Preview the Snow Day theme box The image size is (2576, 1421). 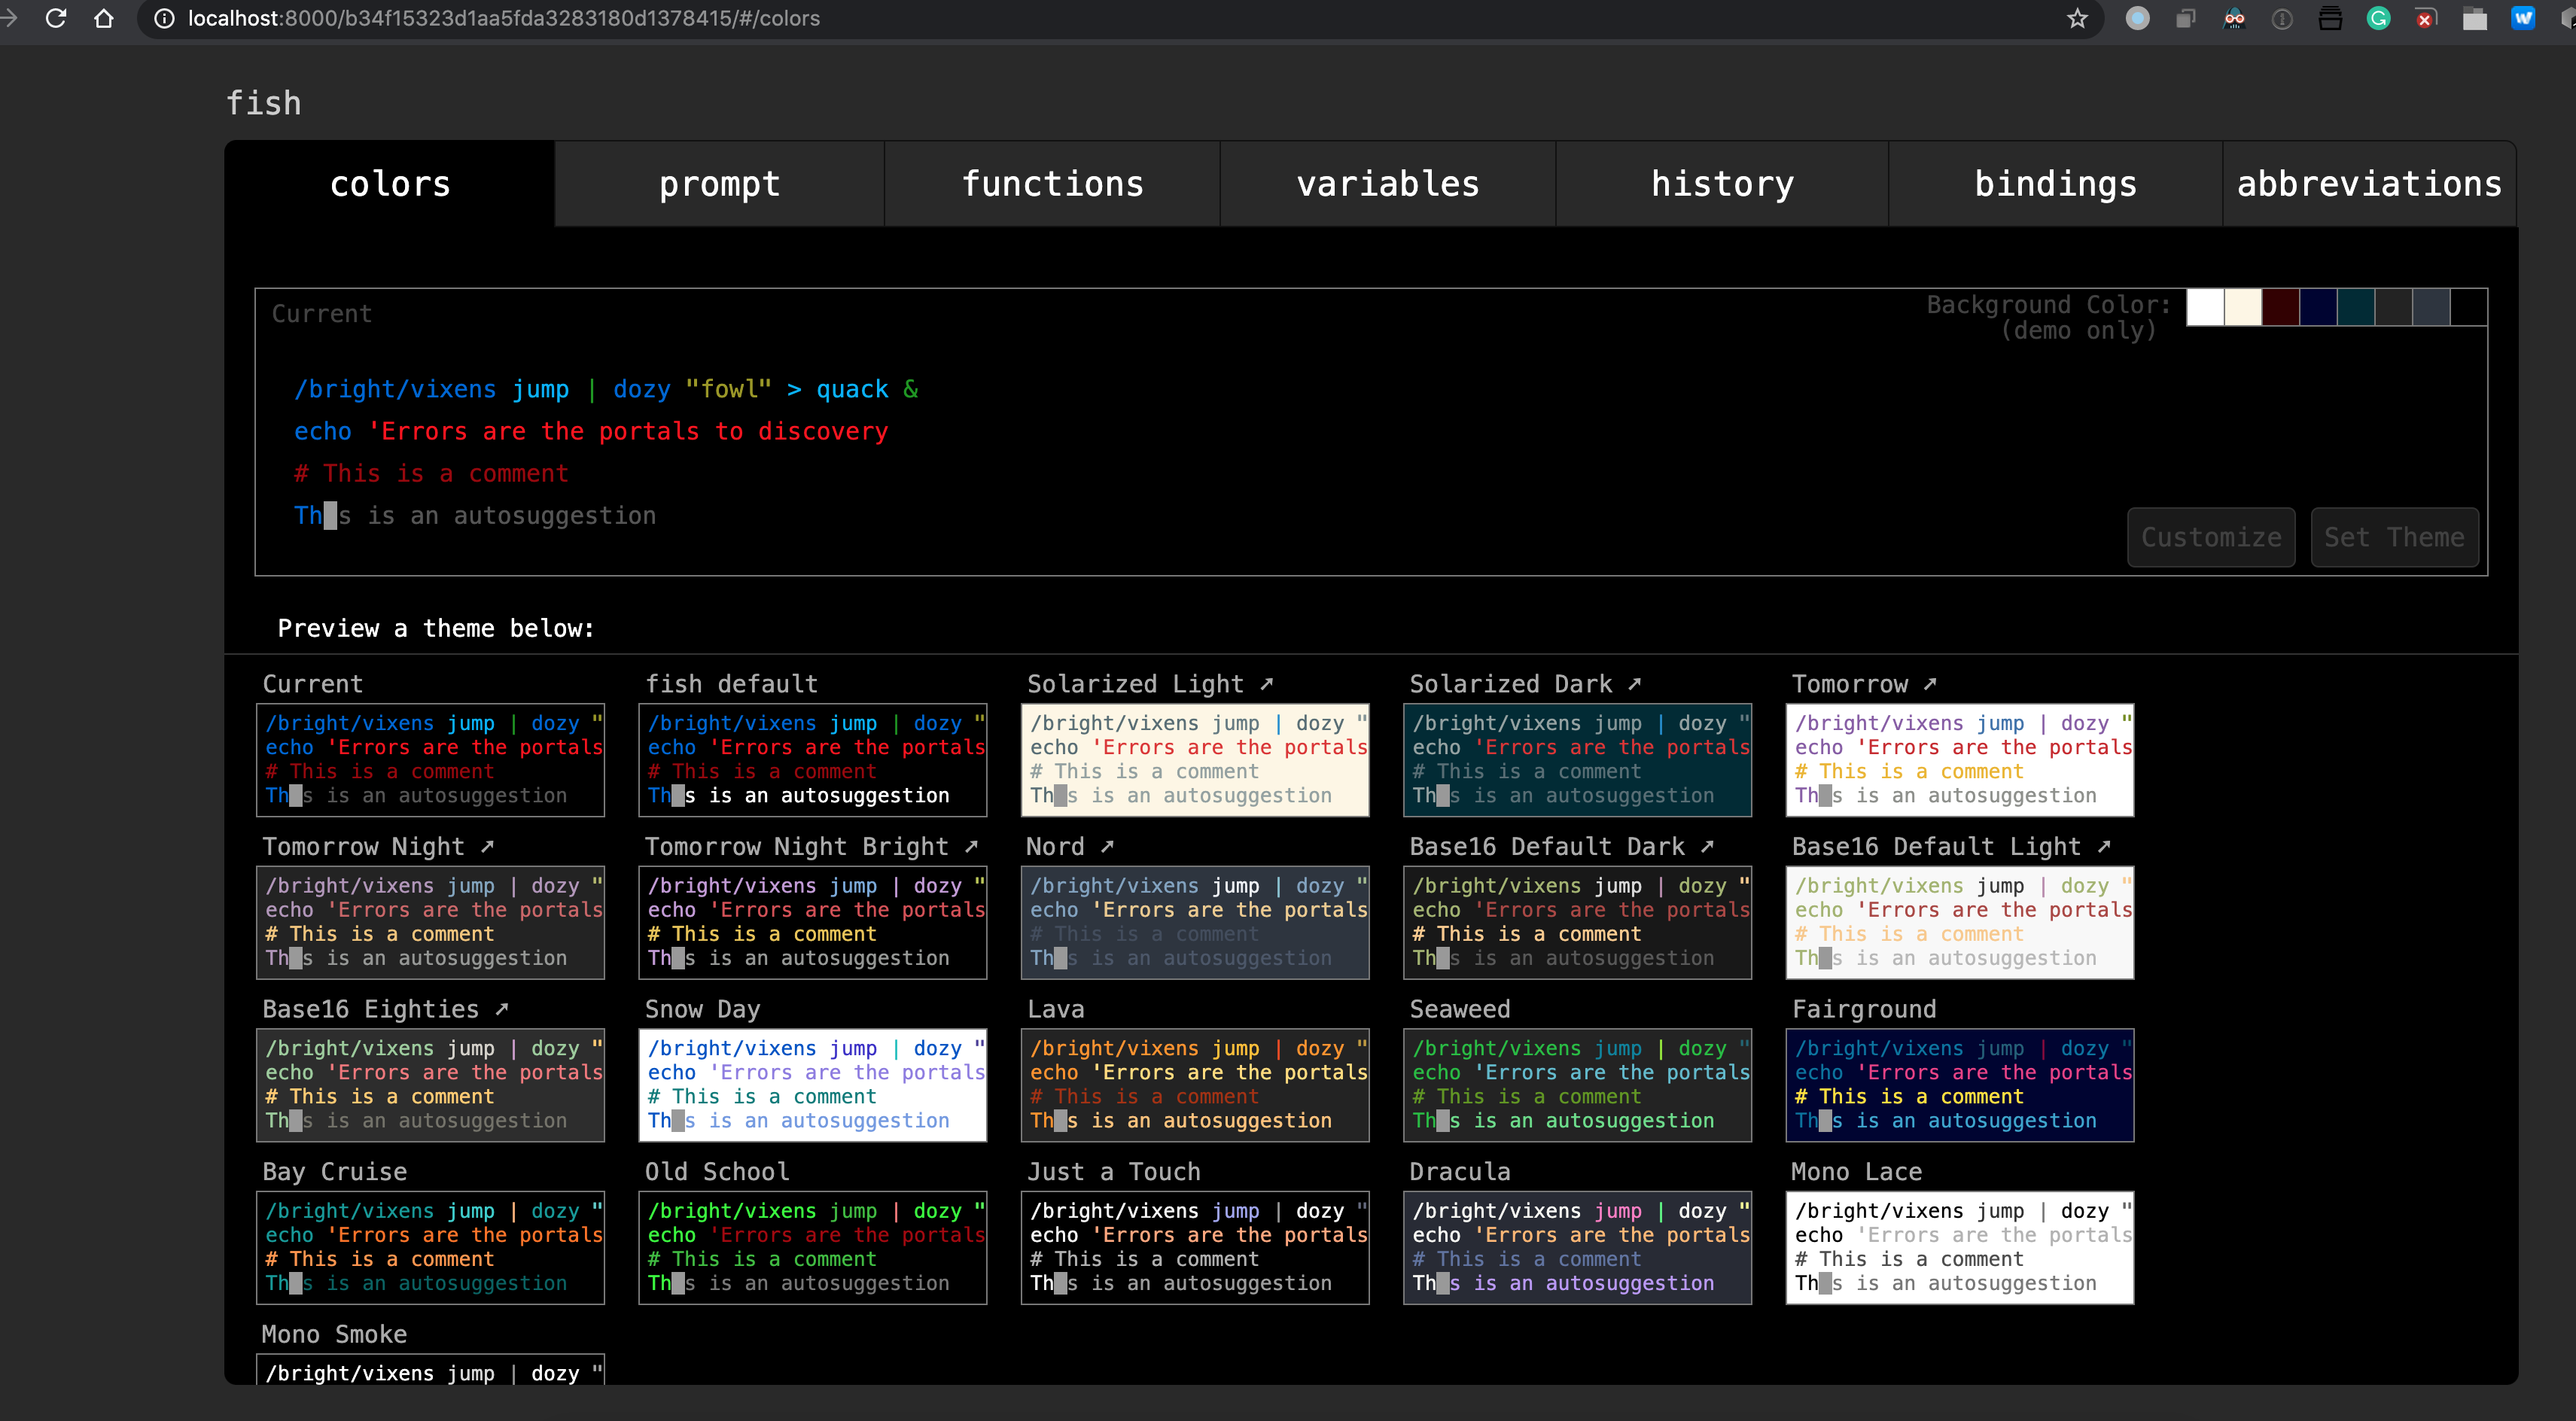point(812,1085)
